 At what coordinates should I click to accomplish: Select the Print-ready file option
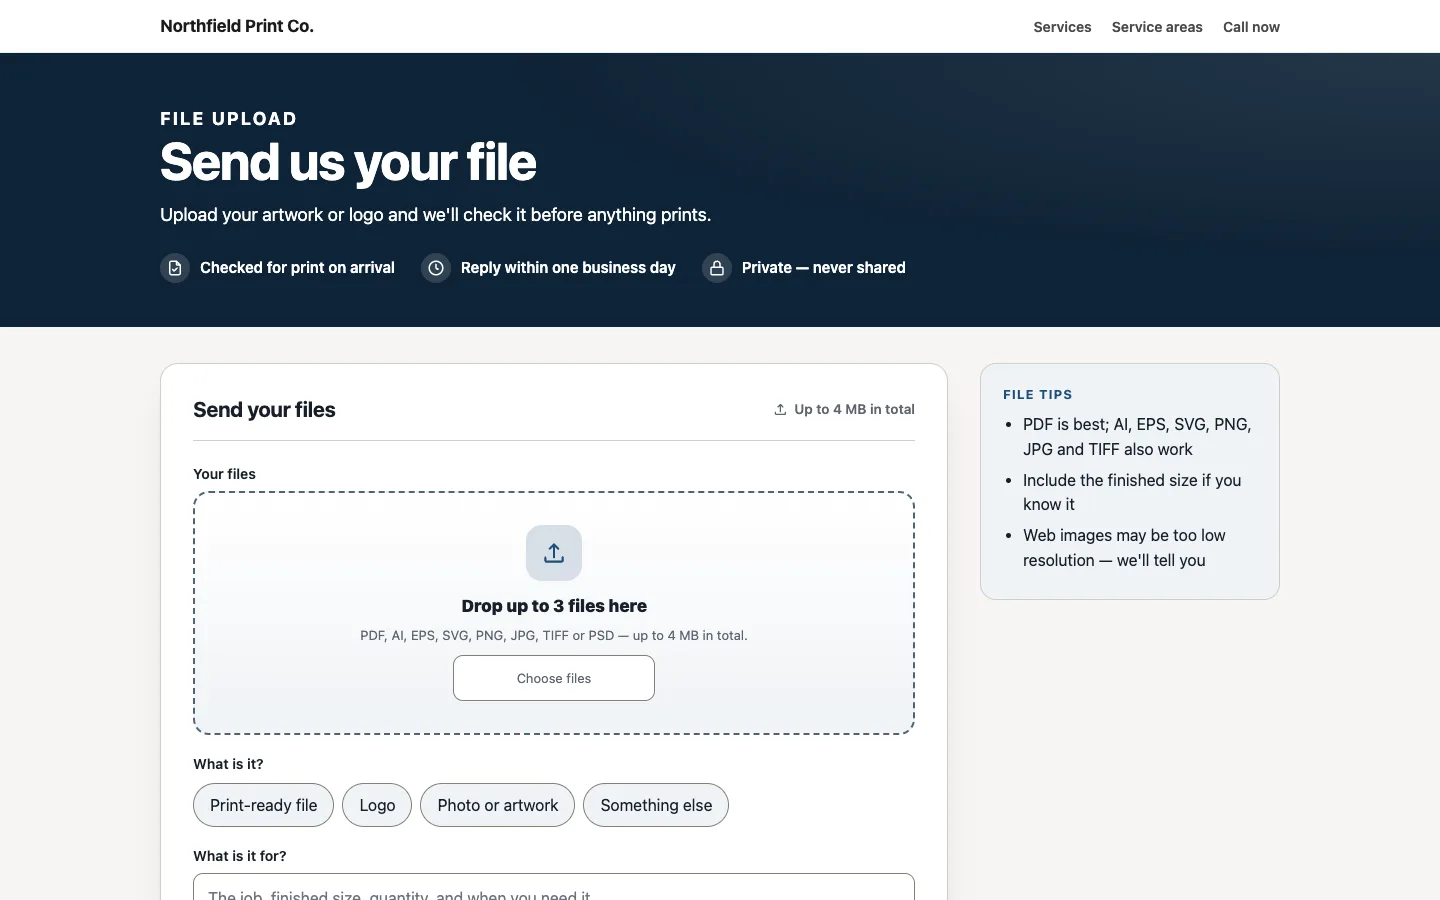(263, 805)
